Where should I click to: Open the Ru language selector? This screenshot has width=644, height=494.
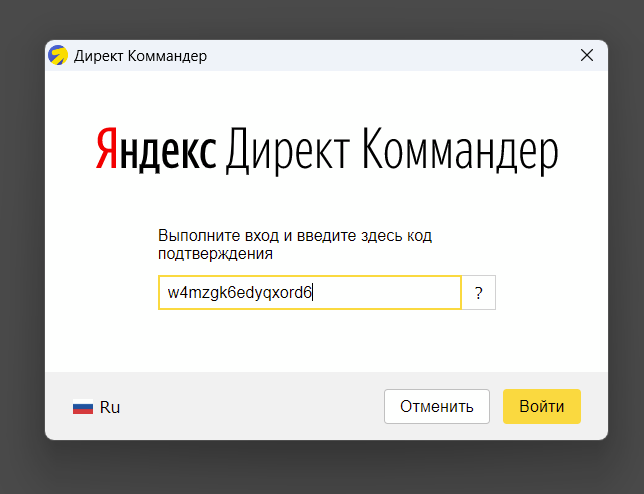97,407
